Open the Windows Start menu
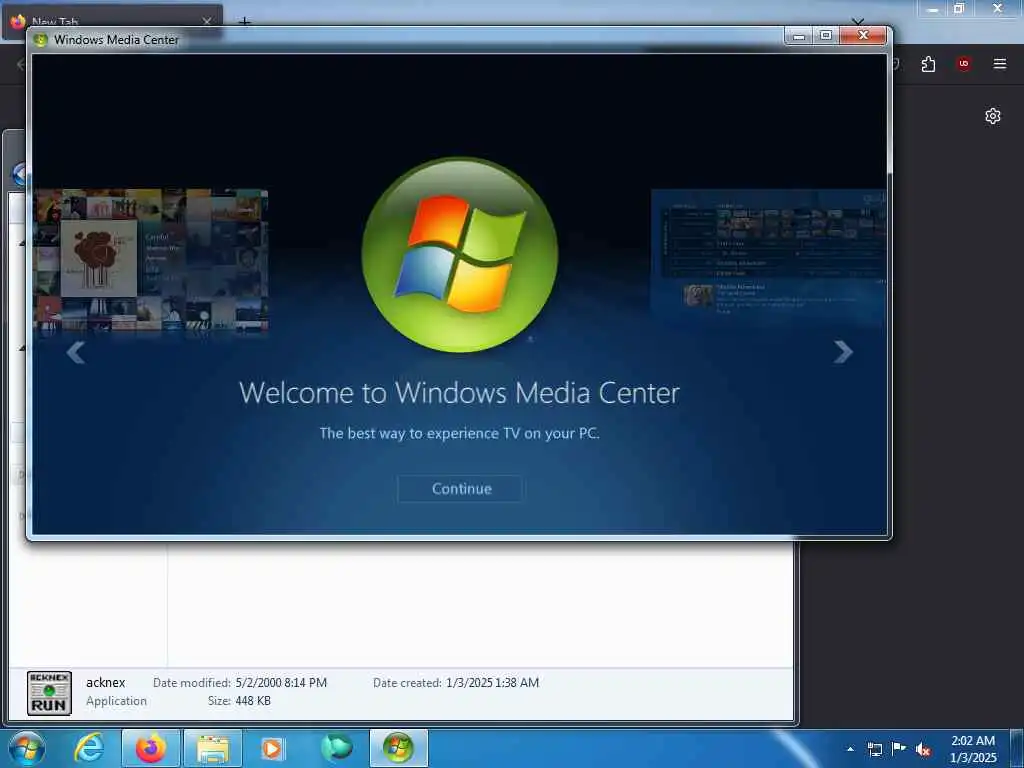 click(27, 748)
